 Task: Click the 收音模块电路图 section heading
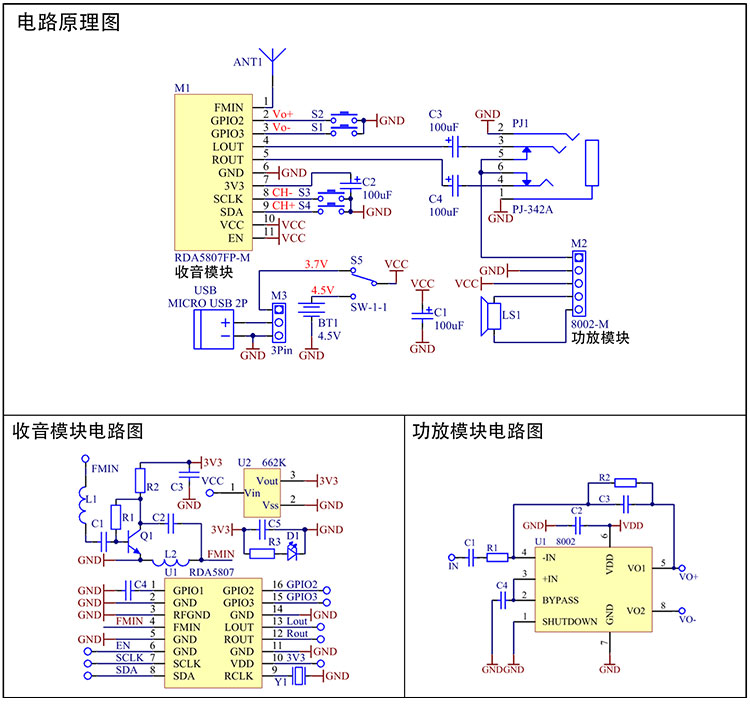78,431
